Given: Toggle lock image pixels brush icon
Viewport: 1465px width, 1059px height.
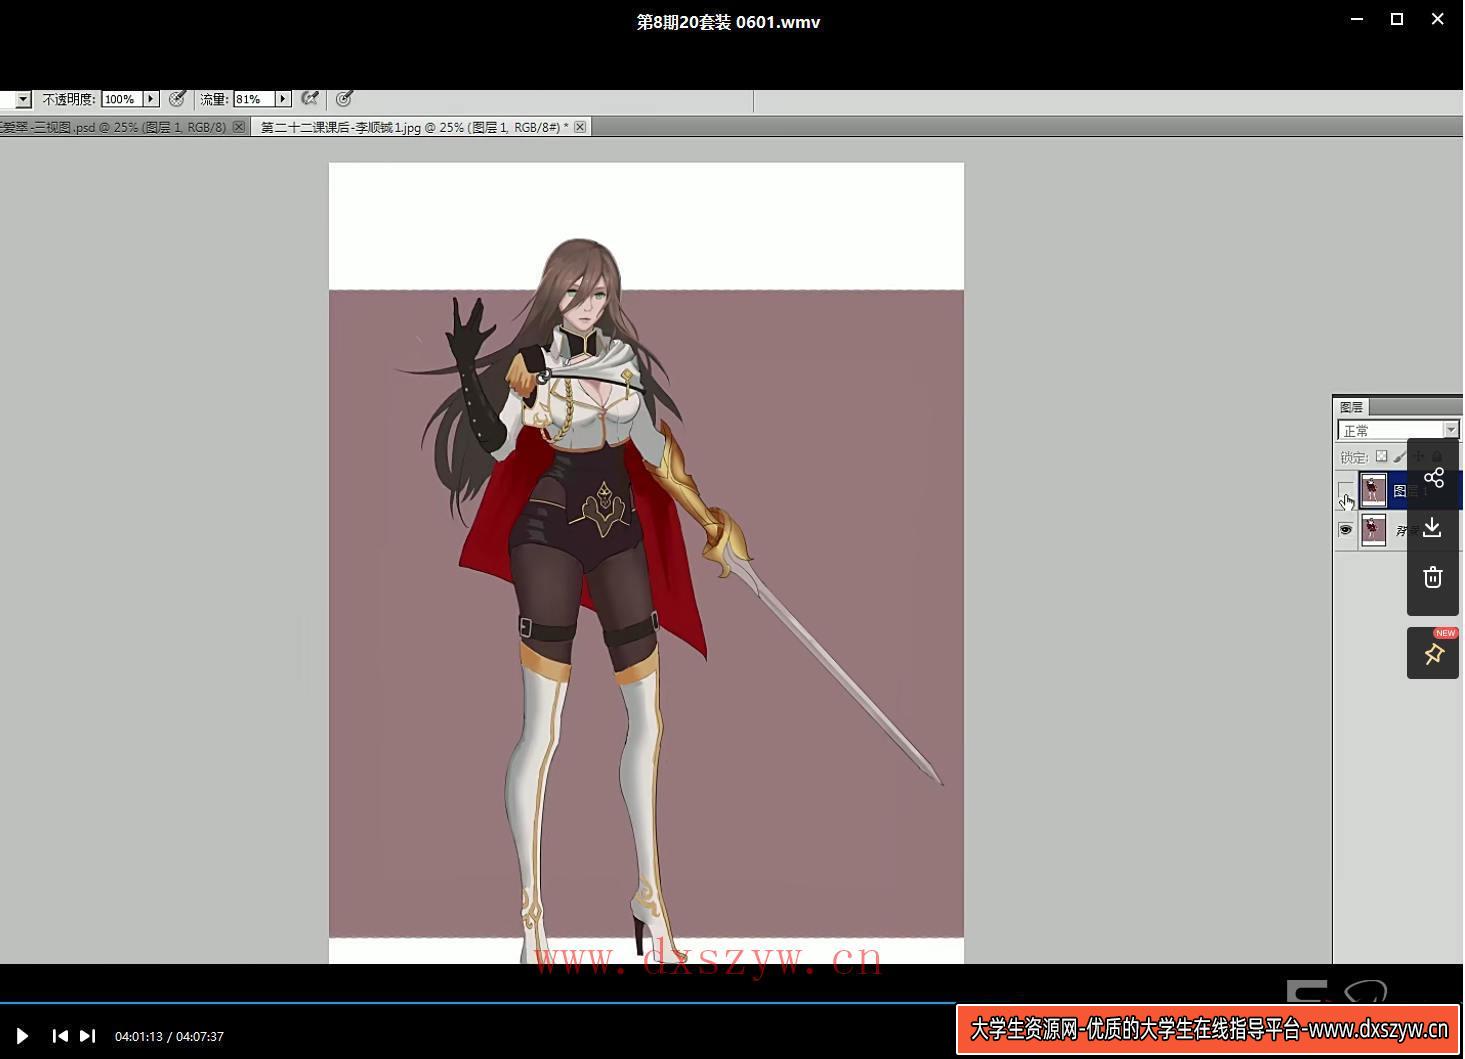Looking at the screenshot, I should coord(1400,456).
